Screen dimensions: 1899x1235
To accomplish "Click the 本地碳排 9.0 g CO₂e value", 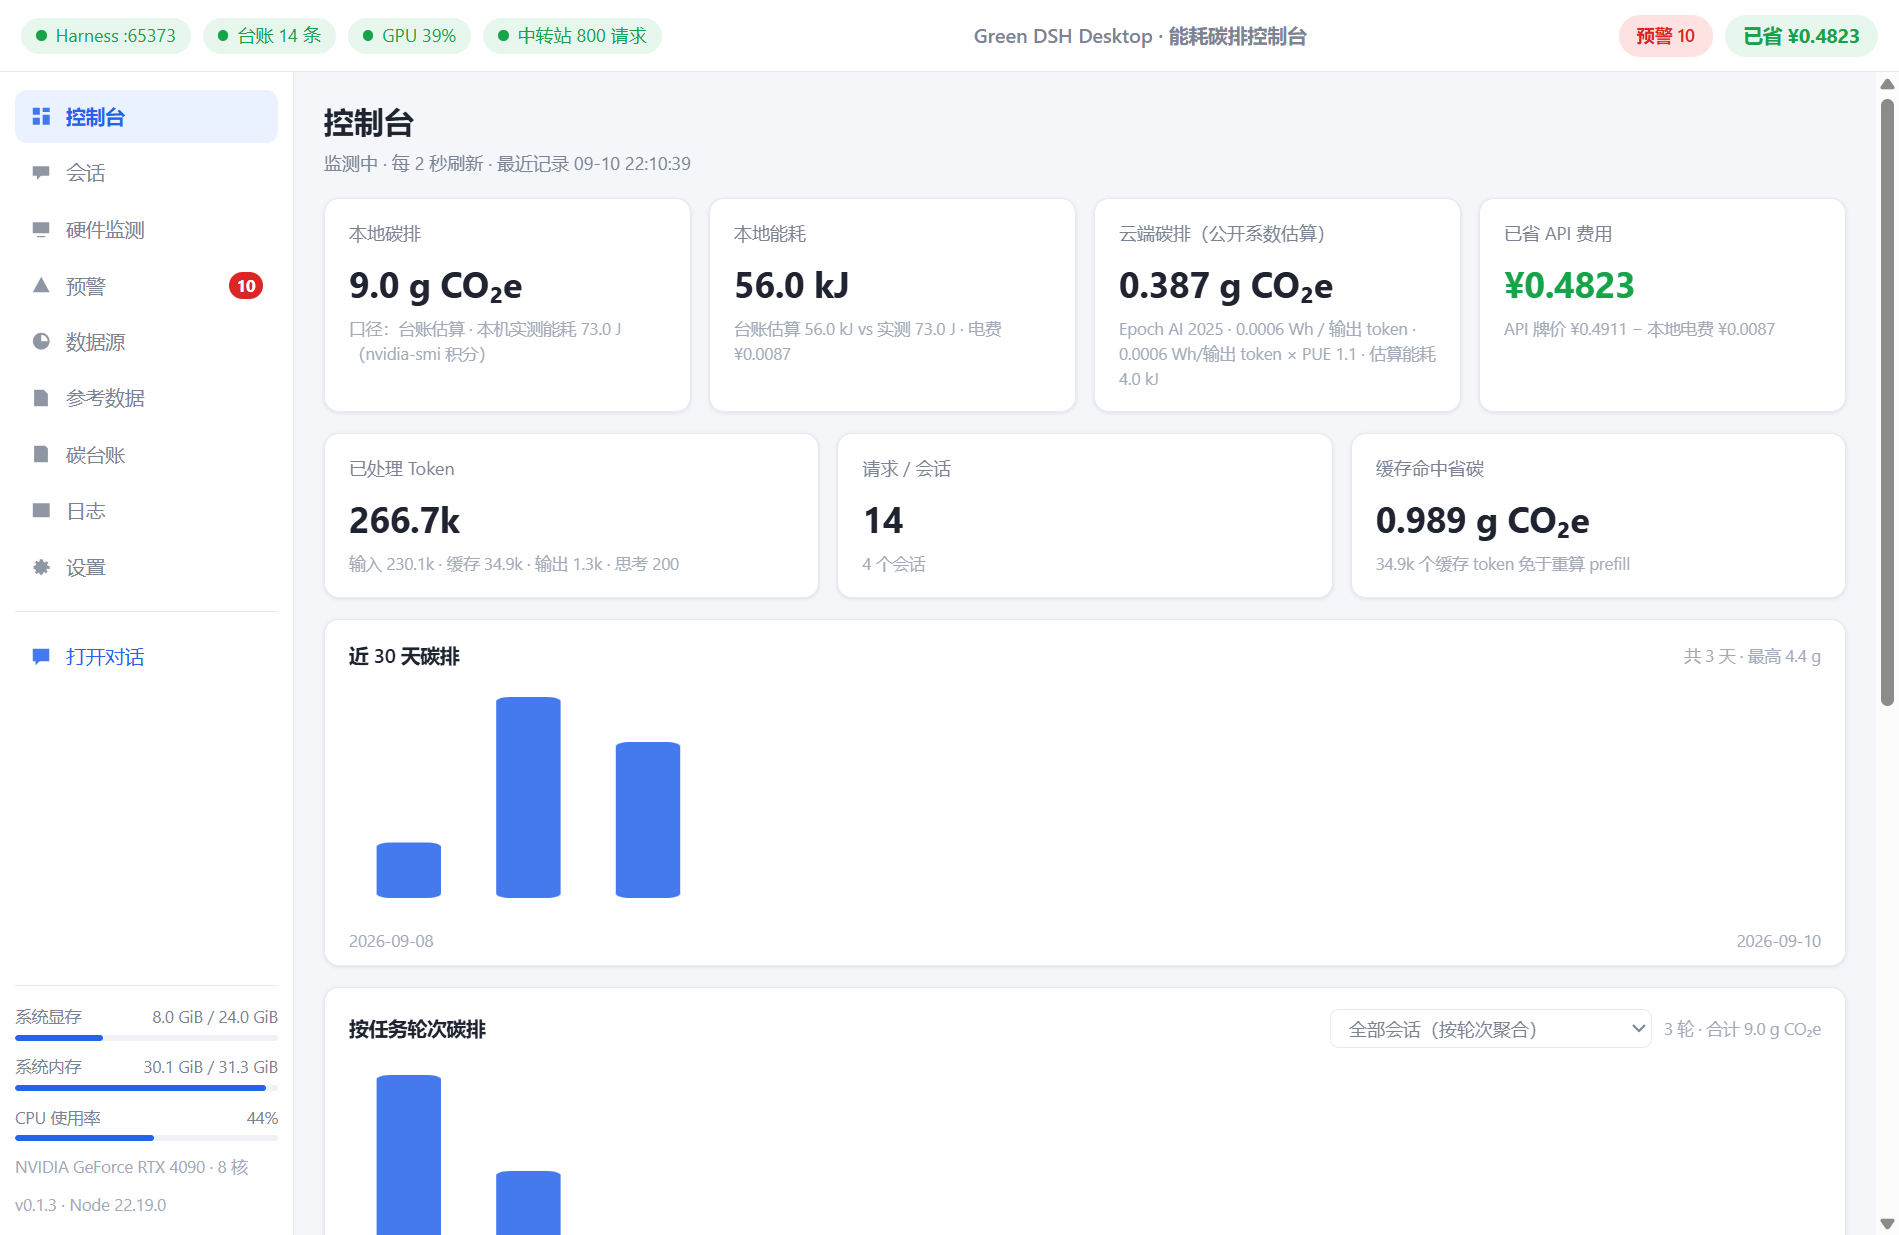I will [435, 286].
